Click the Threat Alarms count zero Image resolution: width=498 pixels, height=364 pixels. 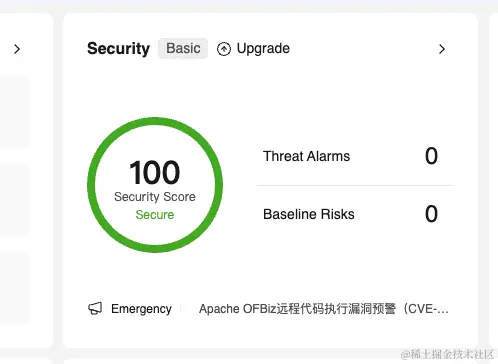(x=431, y=156)
